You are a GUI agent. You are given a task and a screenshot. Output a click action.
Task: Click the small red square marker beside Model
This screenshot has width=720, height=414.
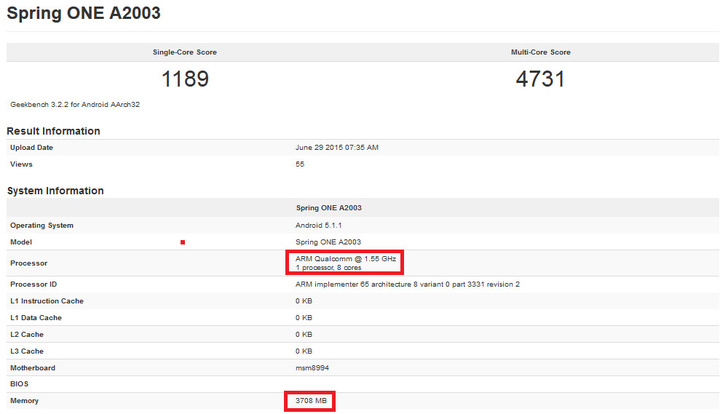[182, 242]
